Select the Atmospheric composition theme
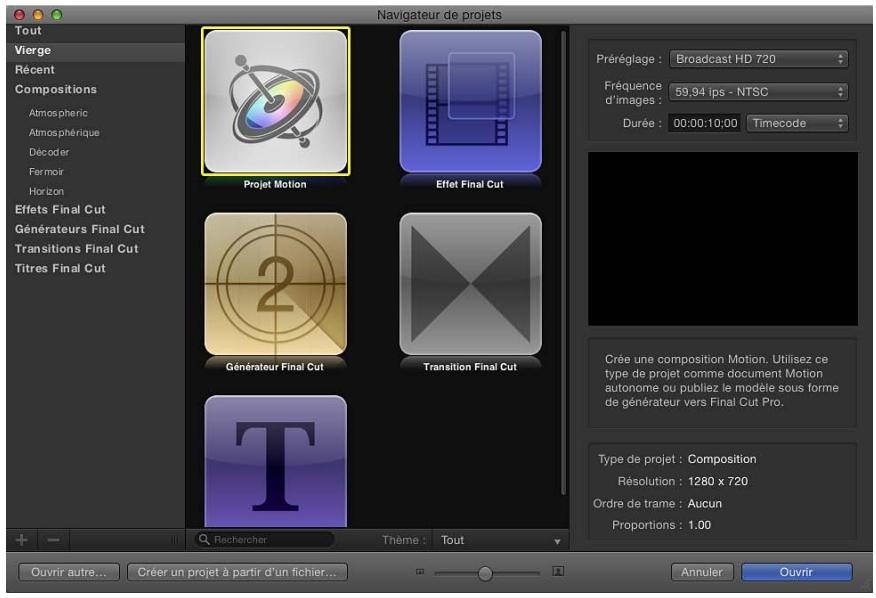This screenshot has height=598, width=876. coord(58,113)
